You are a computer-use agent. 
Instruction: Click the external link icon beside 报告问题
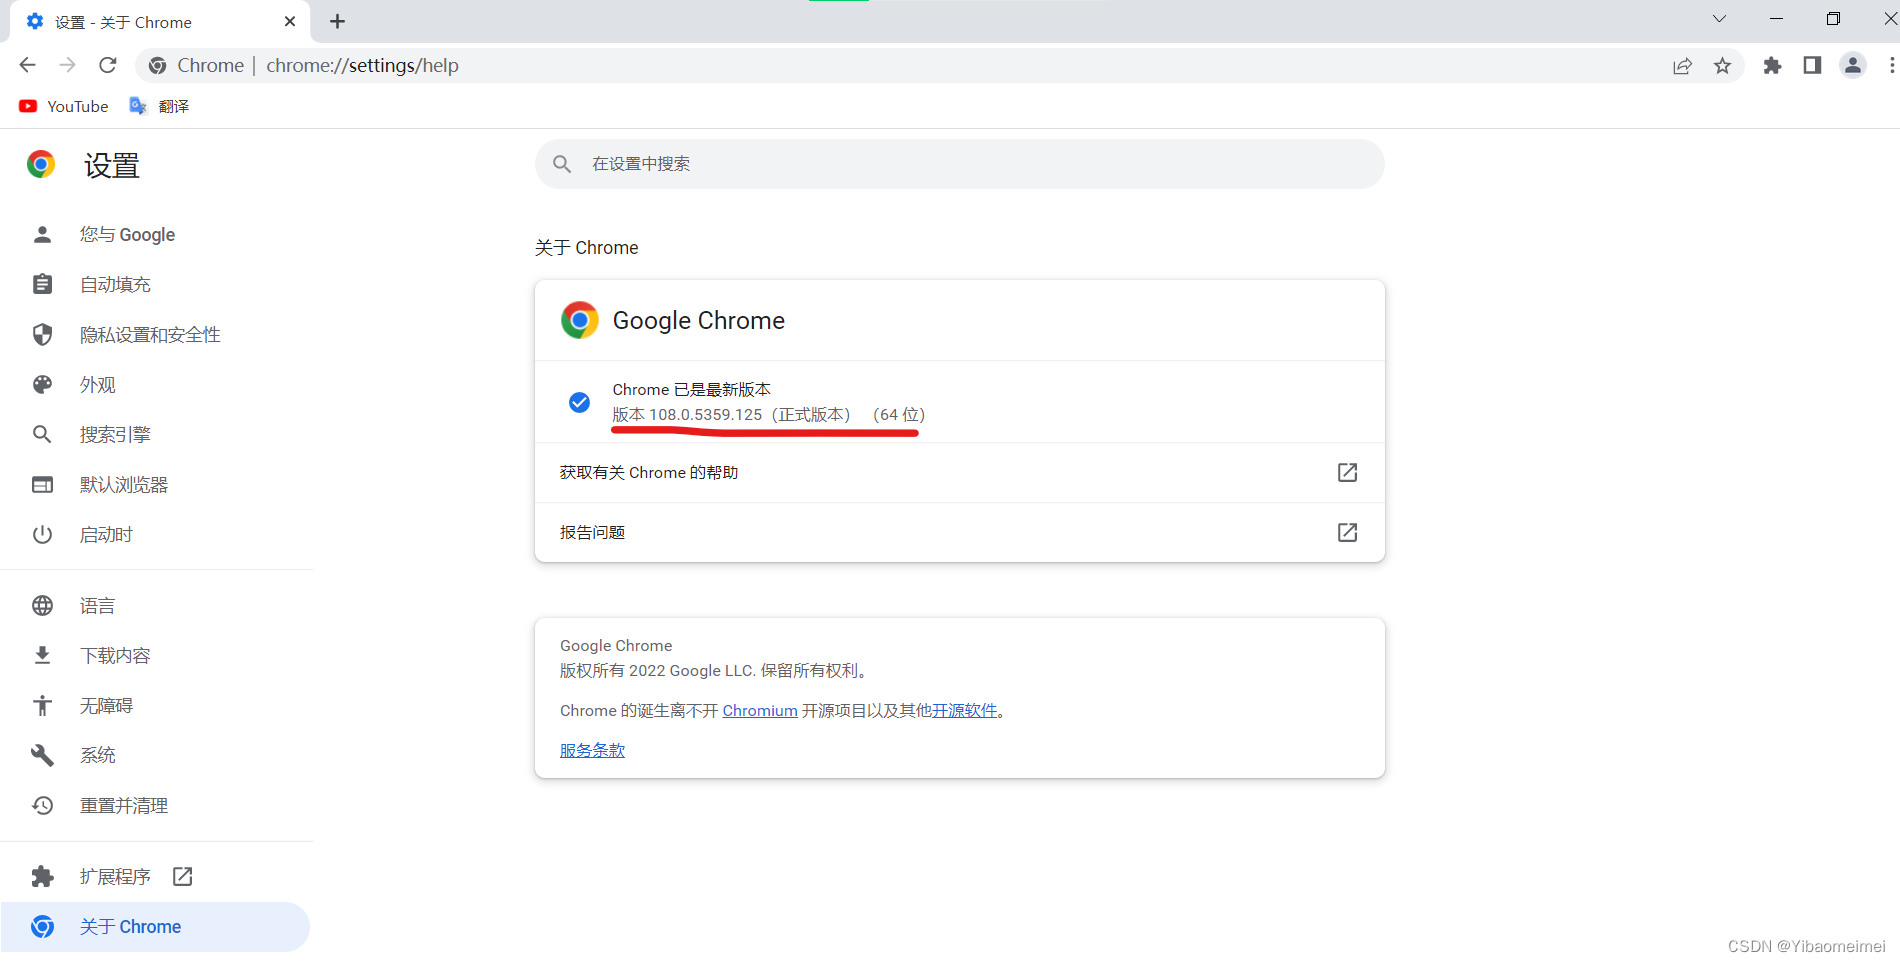(x=1347, y=532)
